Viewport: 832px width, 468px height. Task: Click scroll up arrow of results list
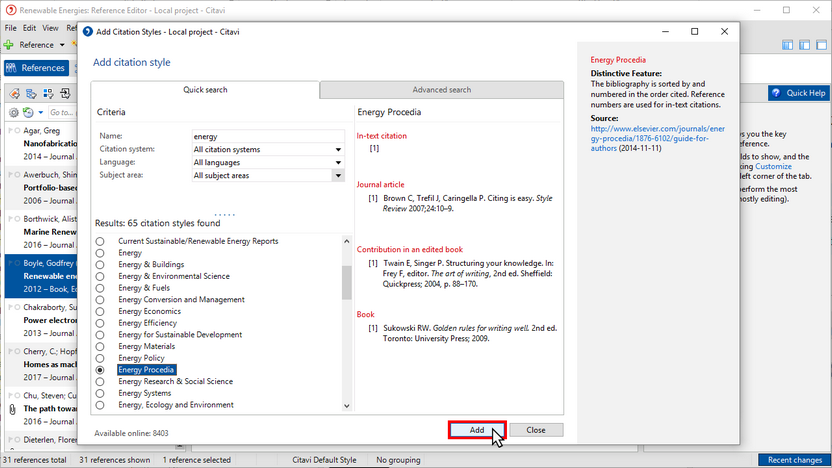click(346, 241)
